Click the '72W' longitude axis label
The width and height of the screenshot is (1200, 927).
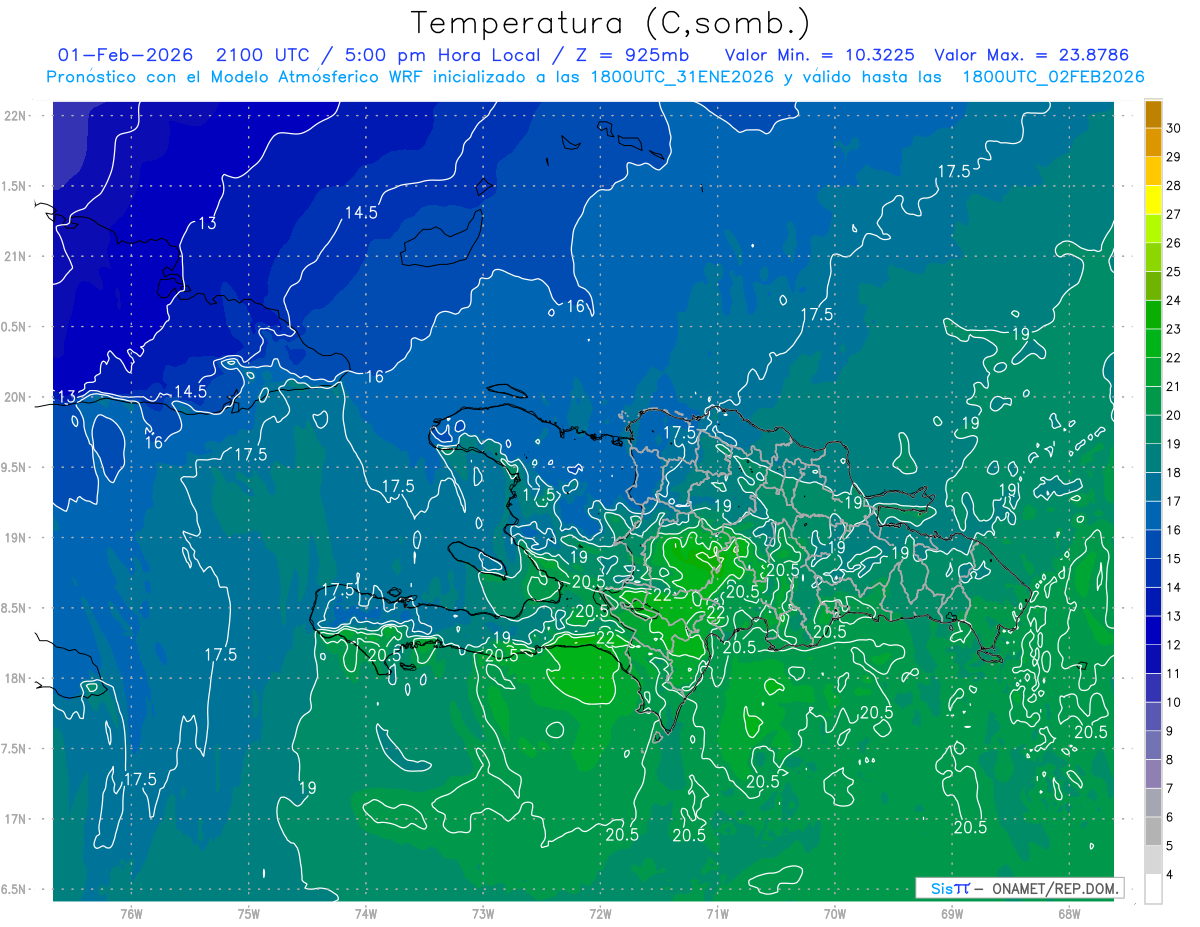[x=600, y=913]
